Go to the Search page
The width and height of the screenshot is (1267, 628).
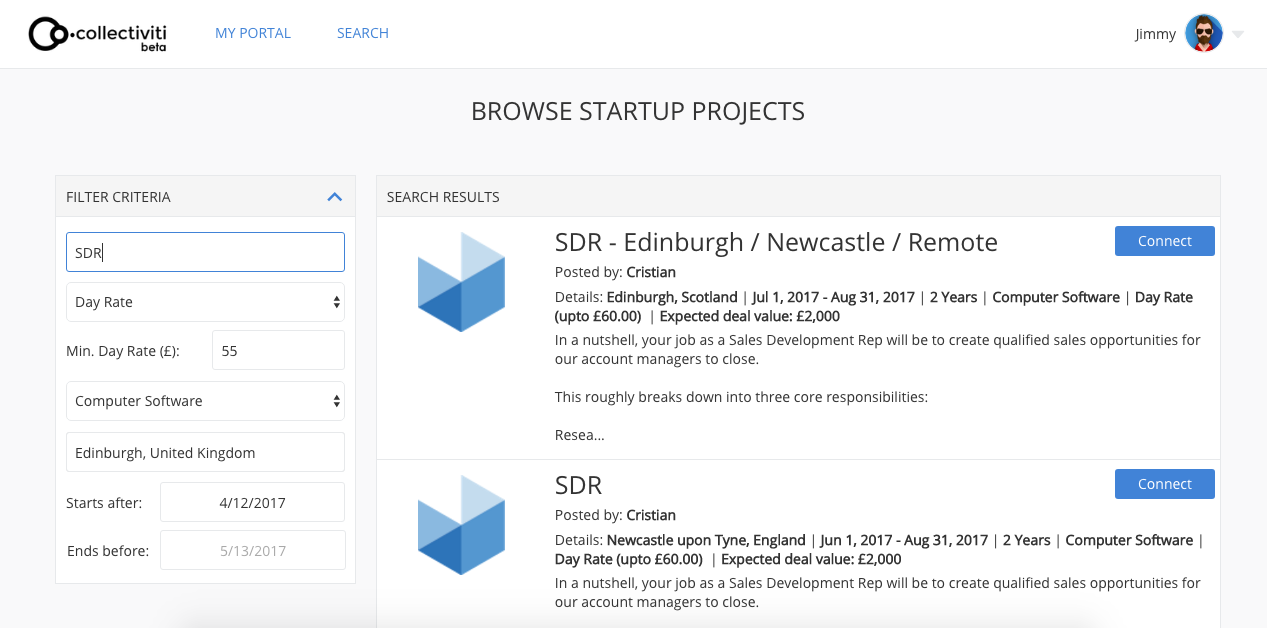(x=363, y=33)
